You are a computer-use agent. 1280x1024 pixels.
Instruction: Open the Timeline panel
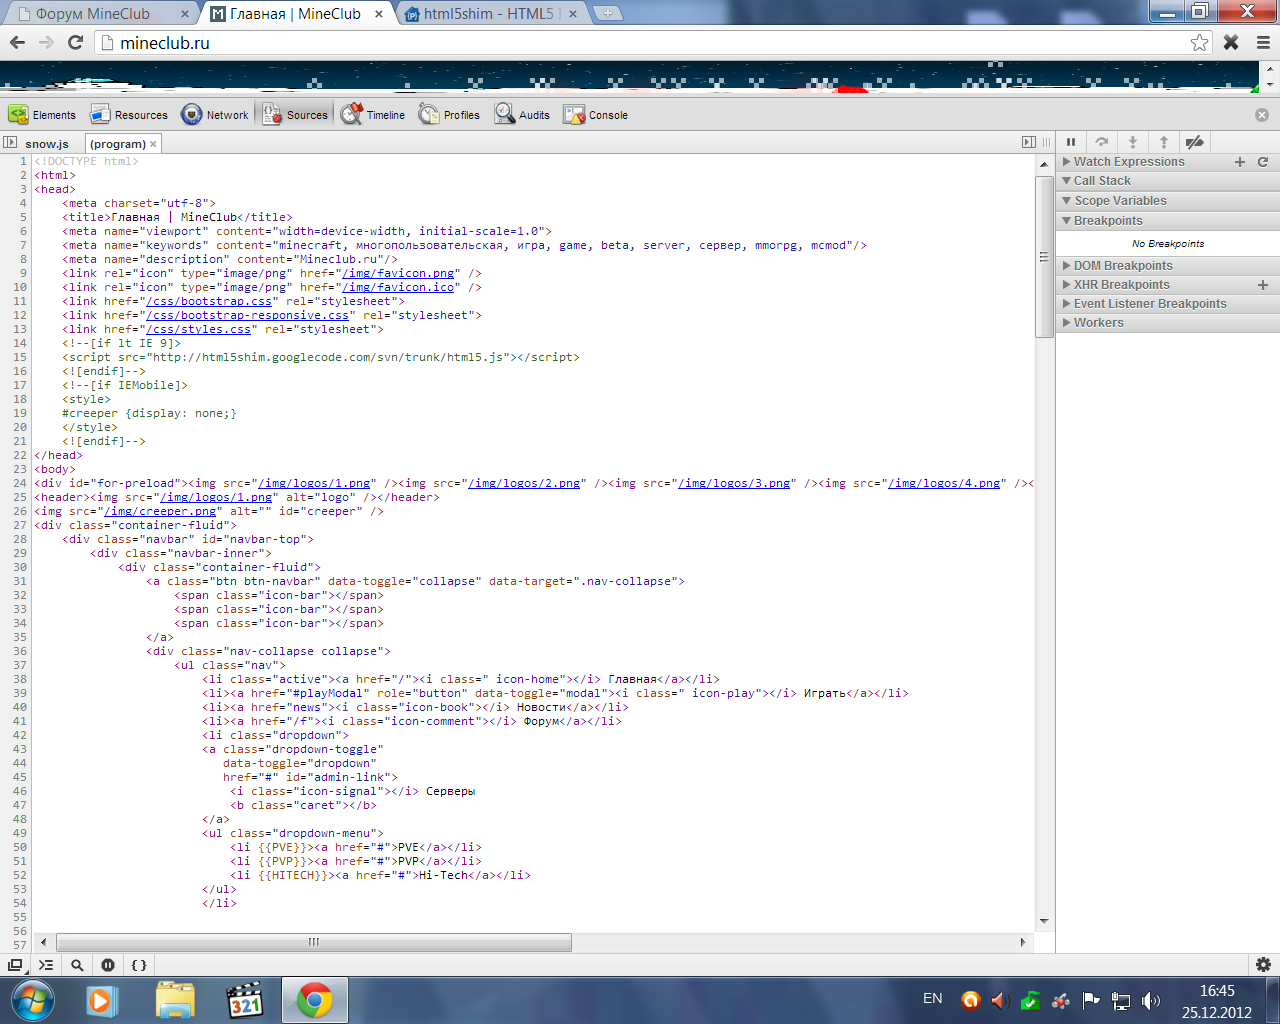pyautogui.click(x=372, y=115)
